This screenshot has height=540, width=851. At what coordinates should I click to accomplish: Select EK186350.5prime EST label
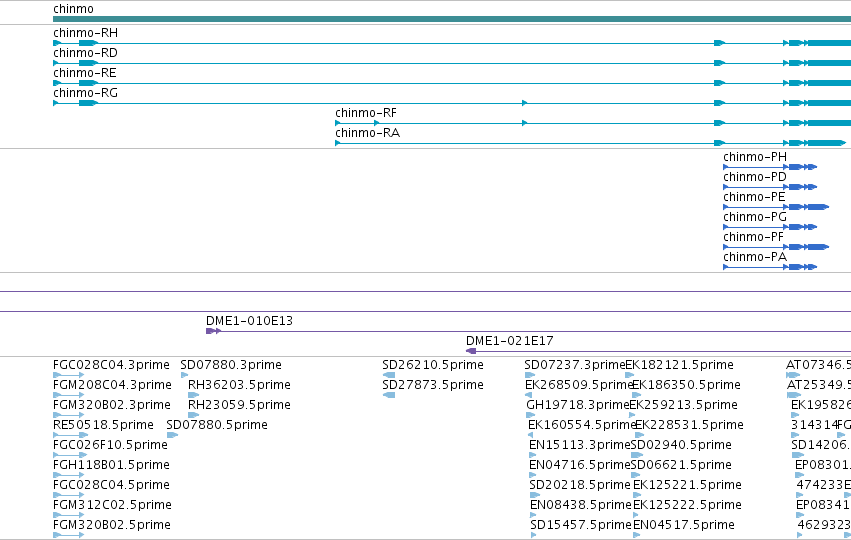[687, 385]
